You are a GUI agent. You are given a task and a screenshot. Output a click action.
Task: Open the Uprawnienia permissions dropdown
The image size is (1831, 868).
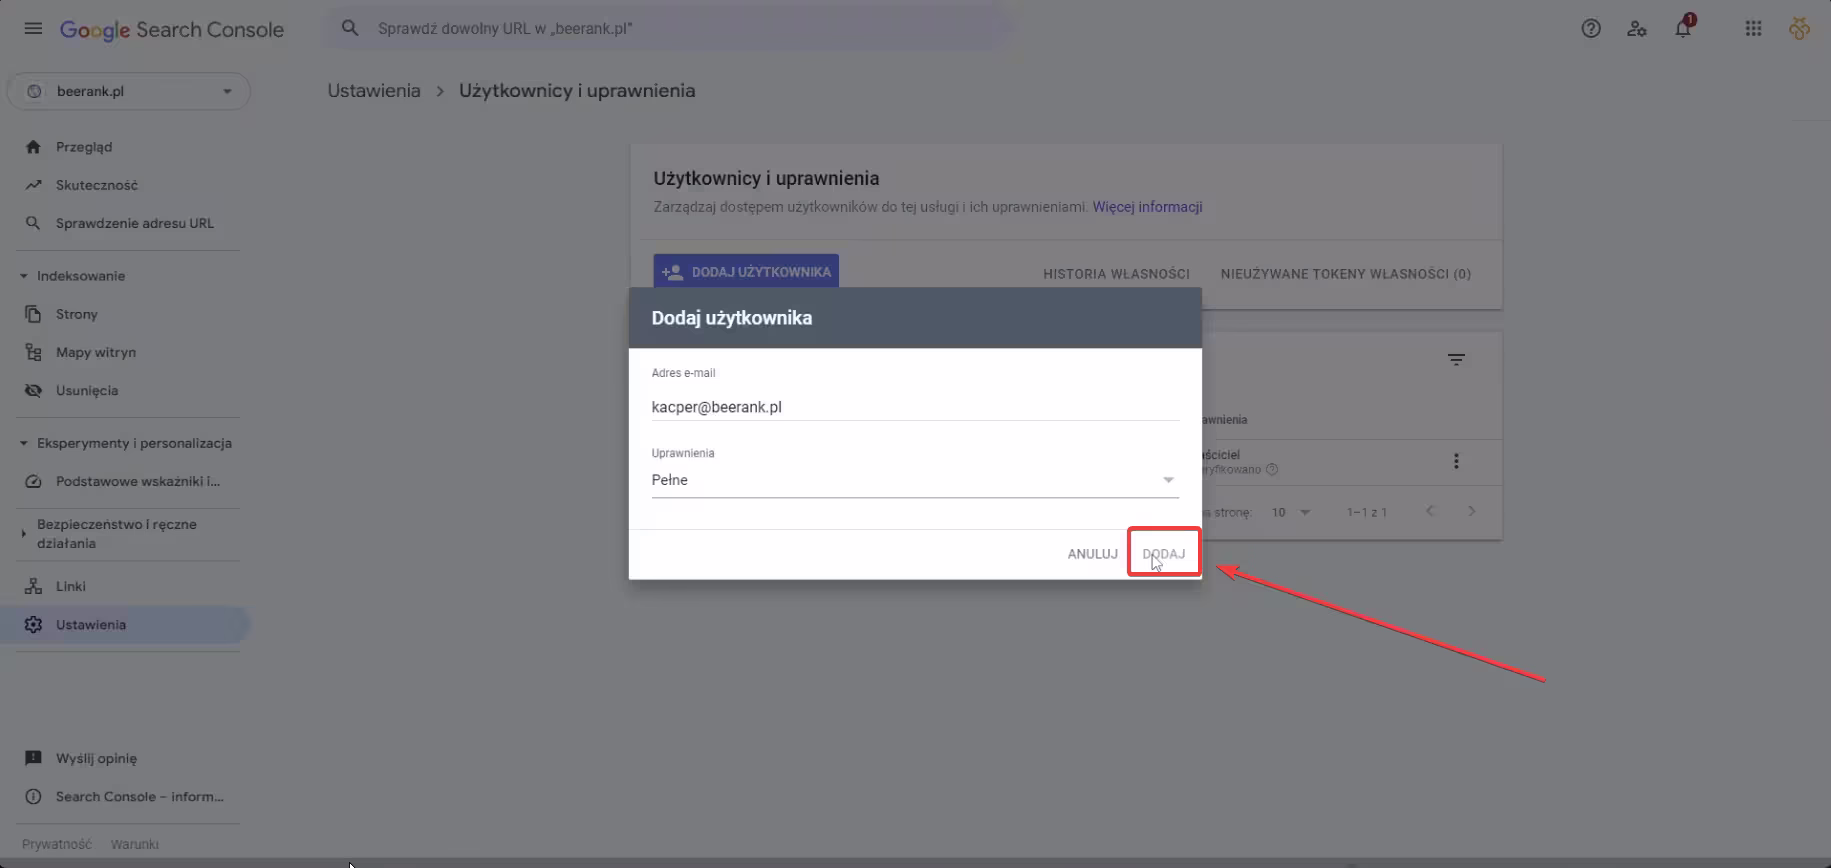coord(914,480)
